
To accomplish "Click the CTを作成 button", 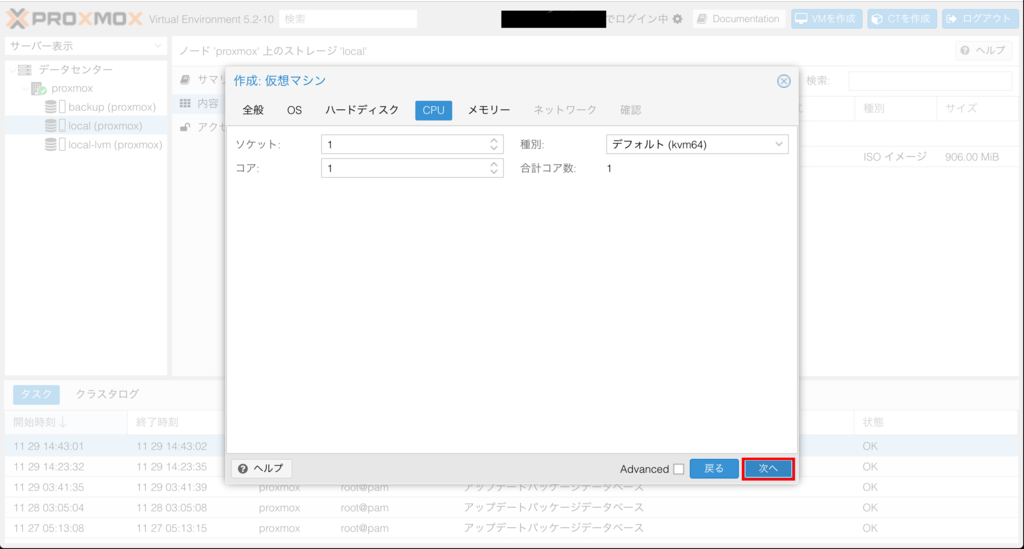I will [x=902, y=19].
